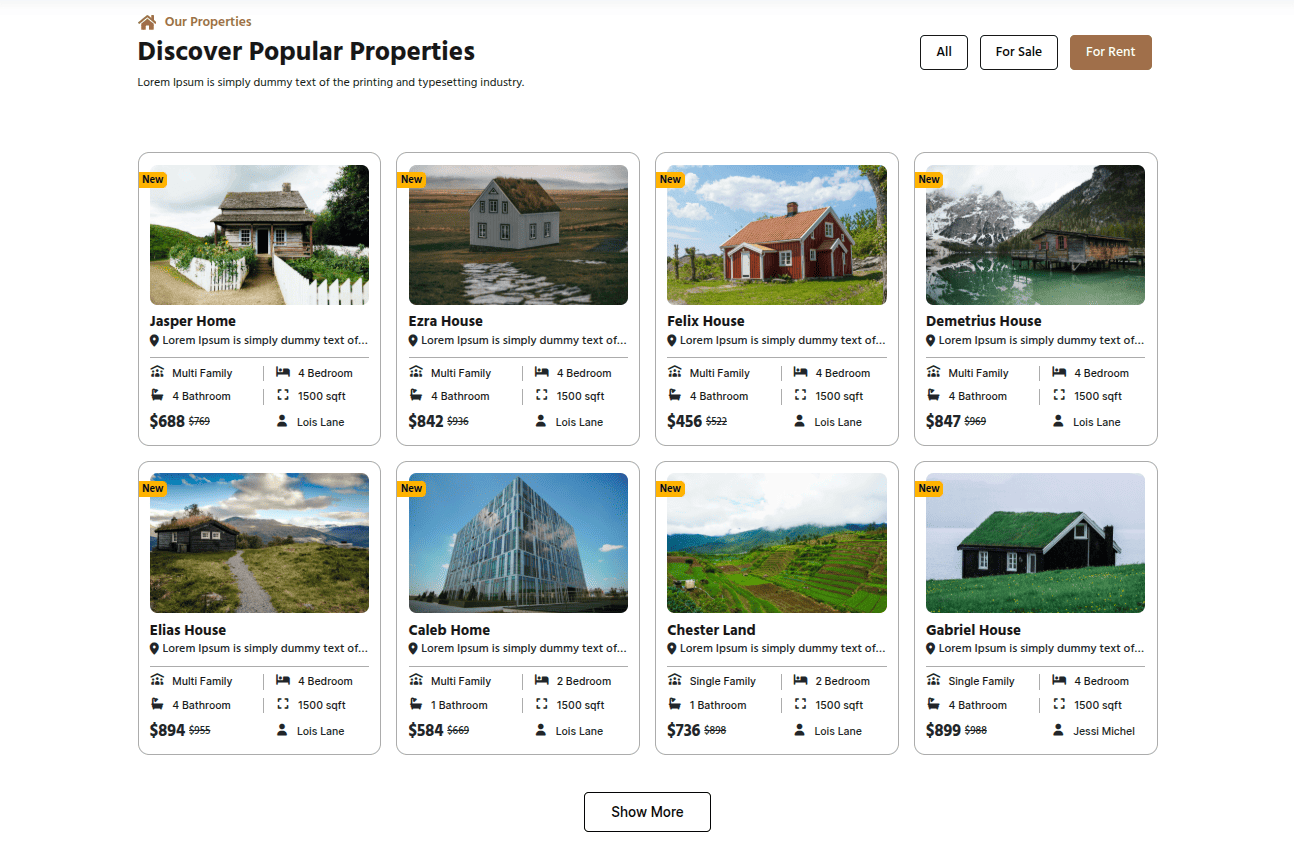
Task: Click the Chester Land terraced field photo
Action: (x=776, y=543)
